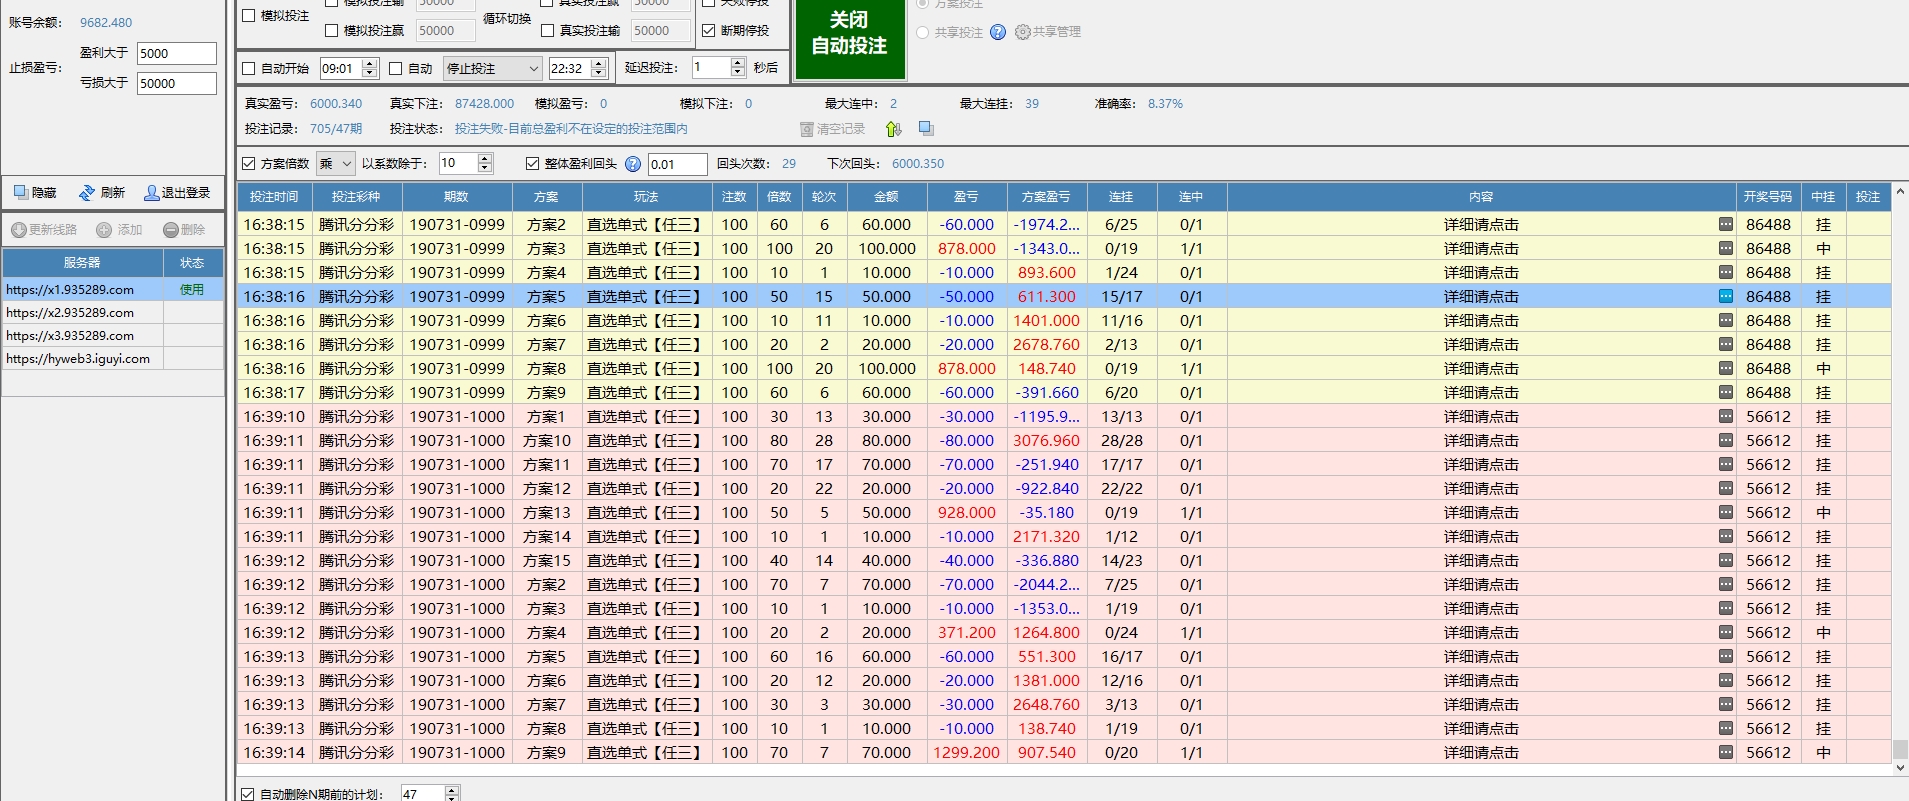This screenshot has height=801, width=1909.
Task: Click the 隐藏 (hide) button with window icon
Action: 34,192
